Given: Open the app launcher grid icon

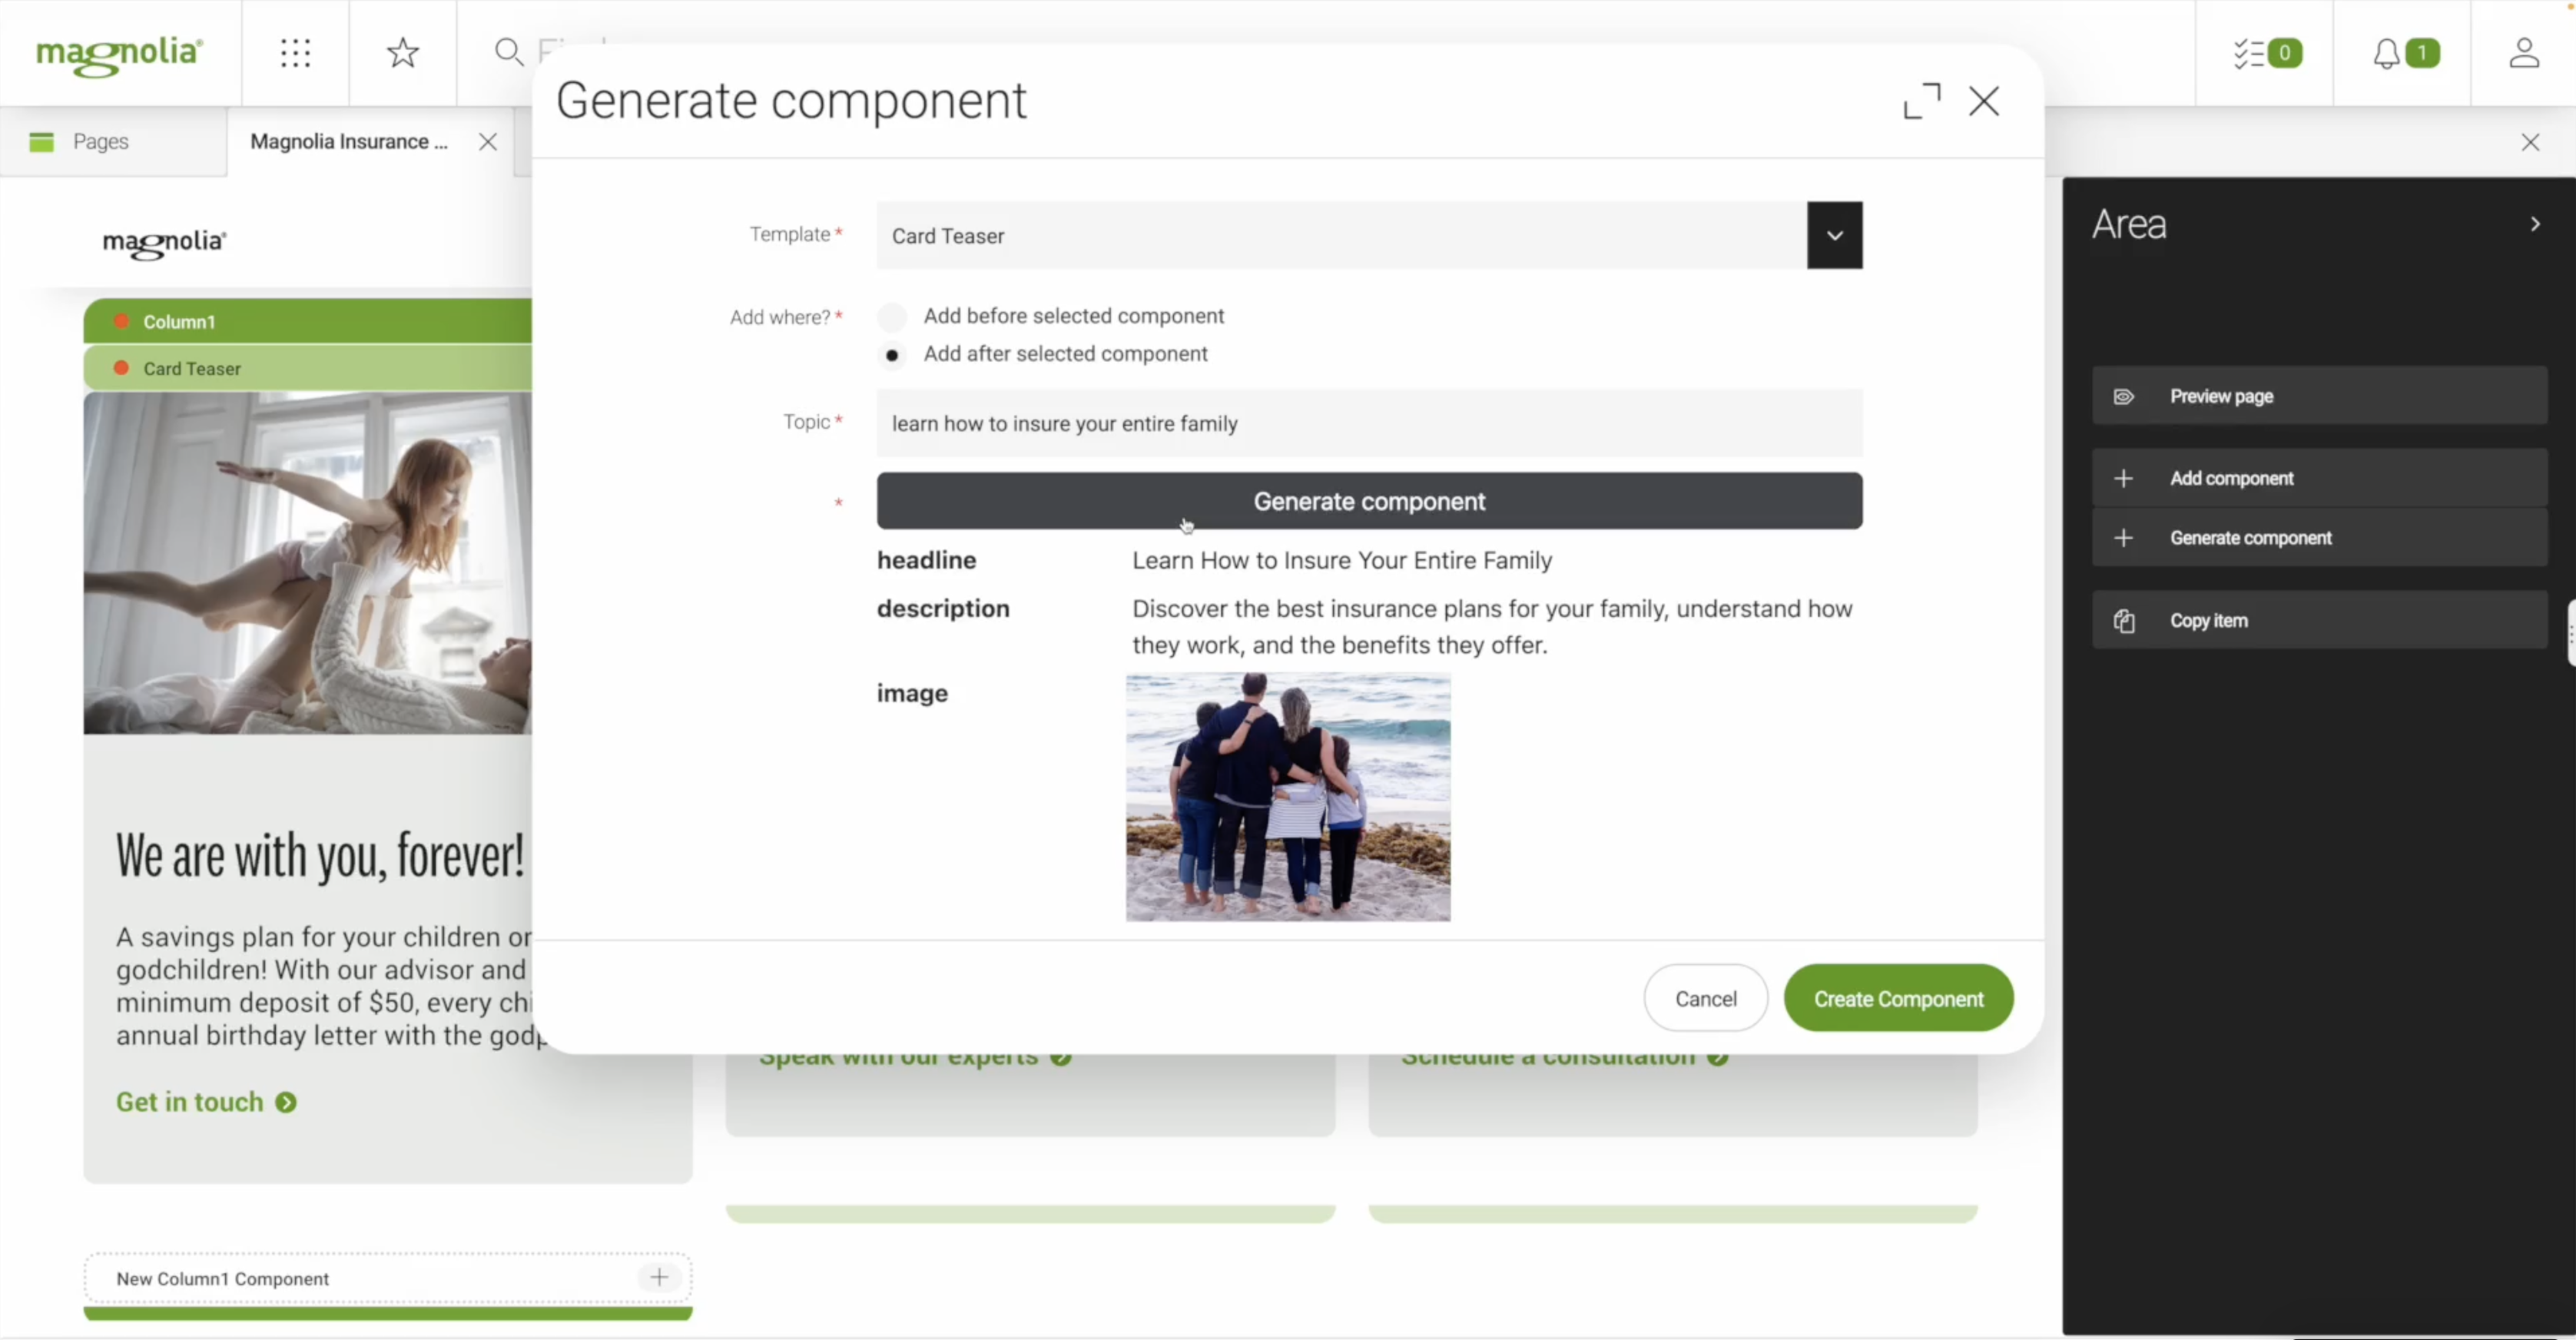Looking at the screenshot, I should click(296, 53).
